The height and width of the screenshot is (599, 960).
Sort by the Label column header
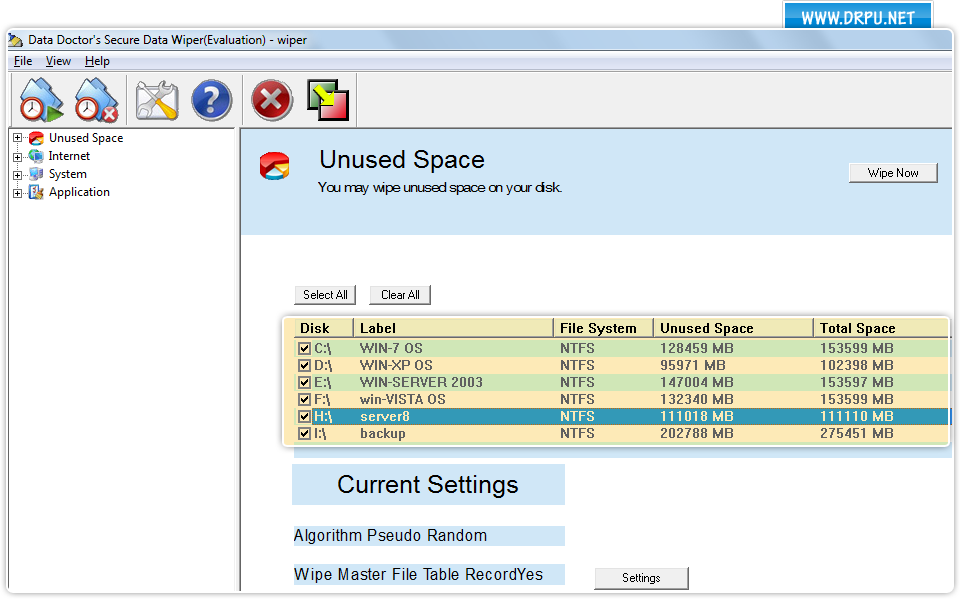[453, 328]
